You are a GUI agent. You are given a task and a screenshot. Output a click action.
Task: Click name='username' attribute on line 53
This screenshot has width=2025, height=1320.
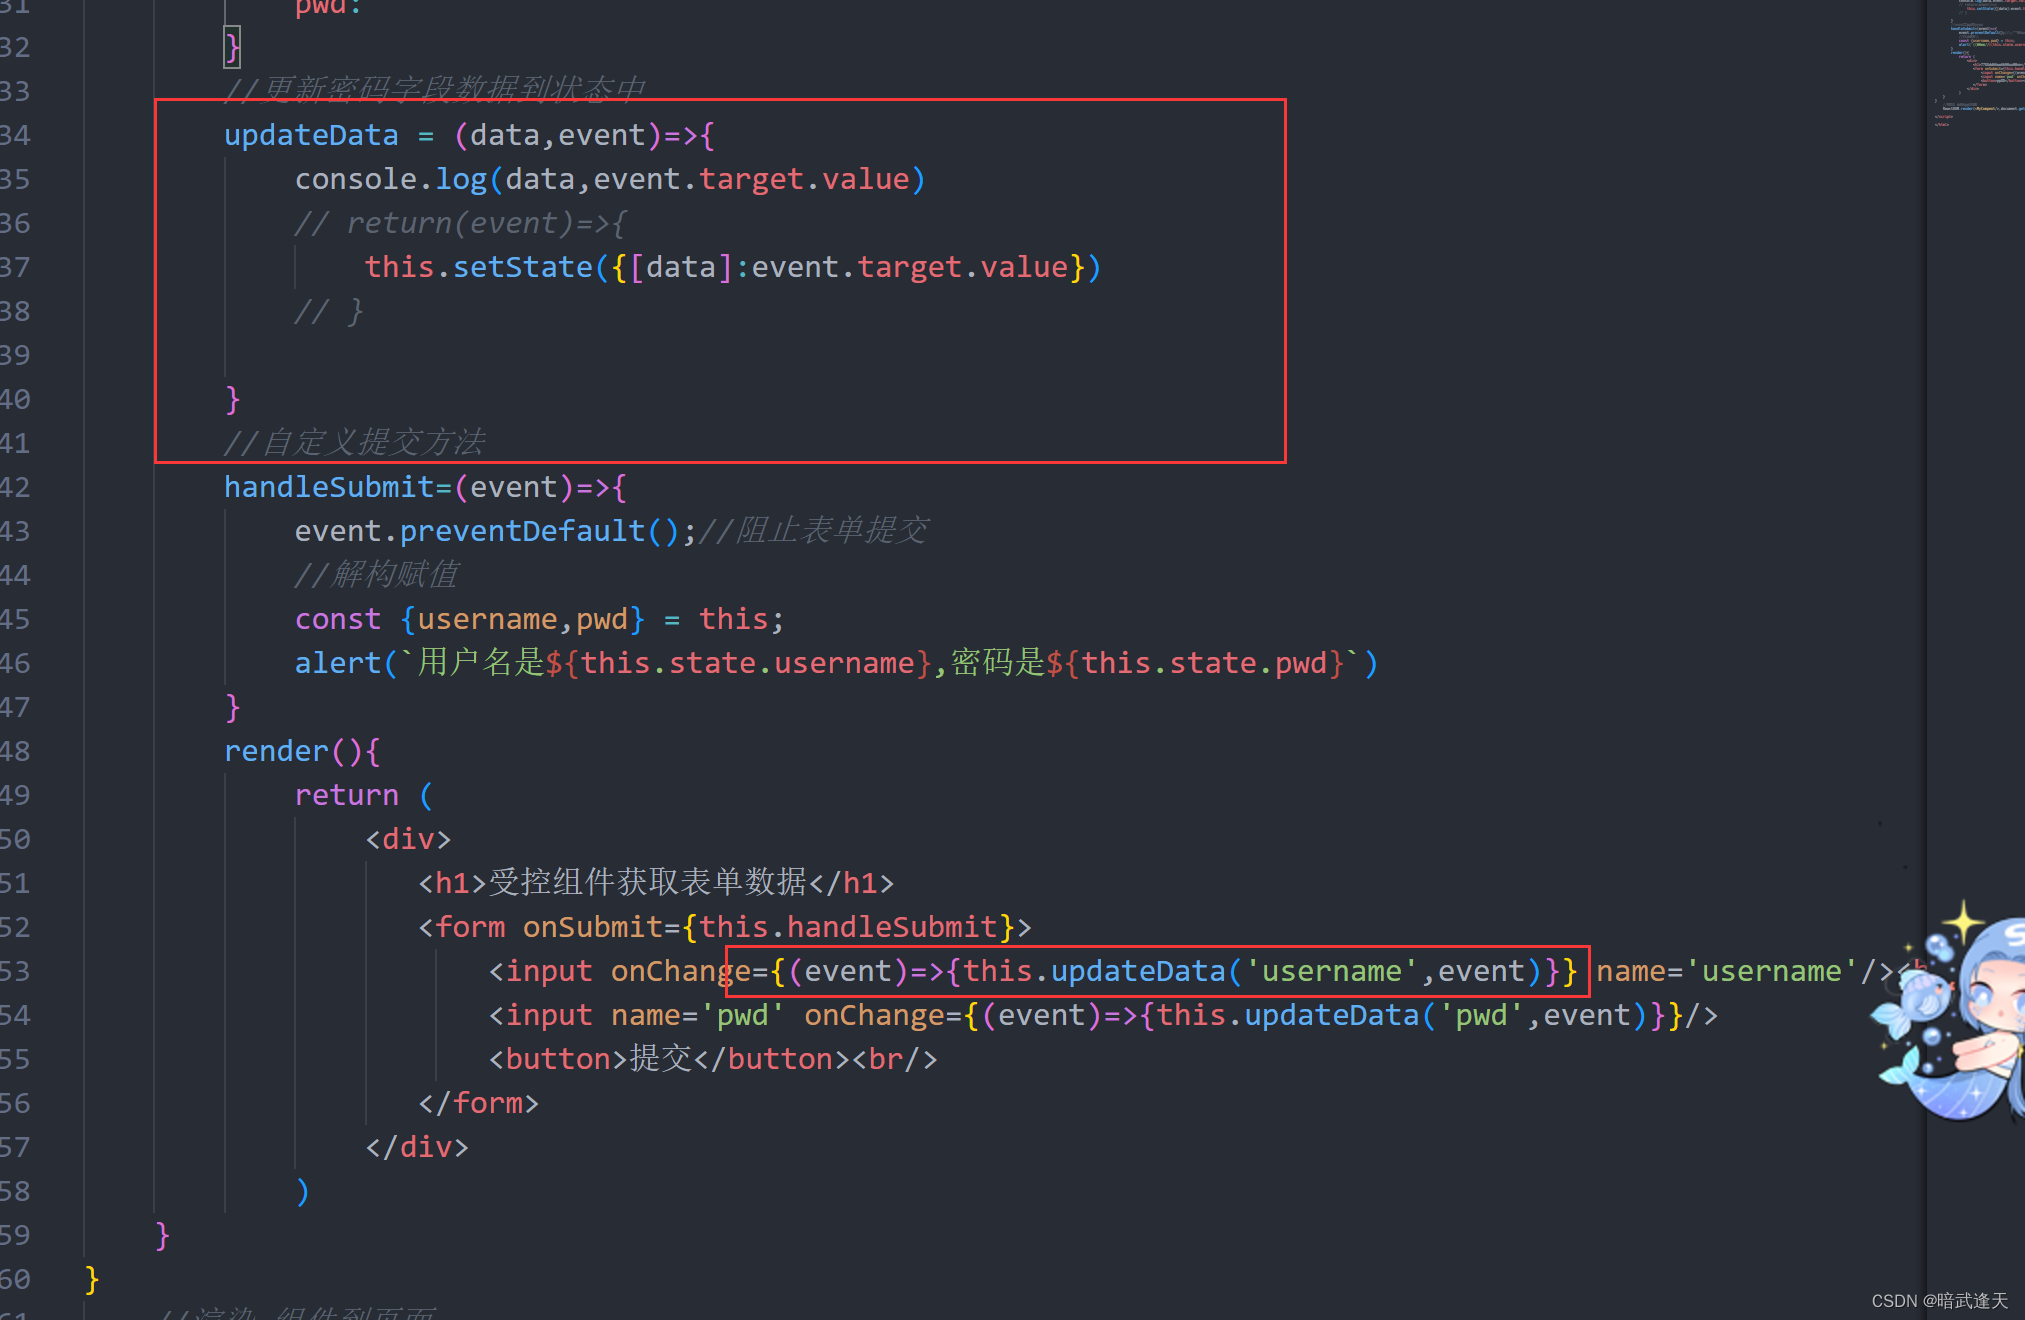pyautogui.click(x=1726, y=971)
